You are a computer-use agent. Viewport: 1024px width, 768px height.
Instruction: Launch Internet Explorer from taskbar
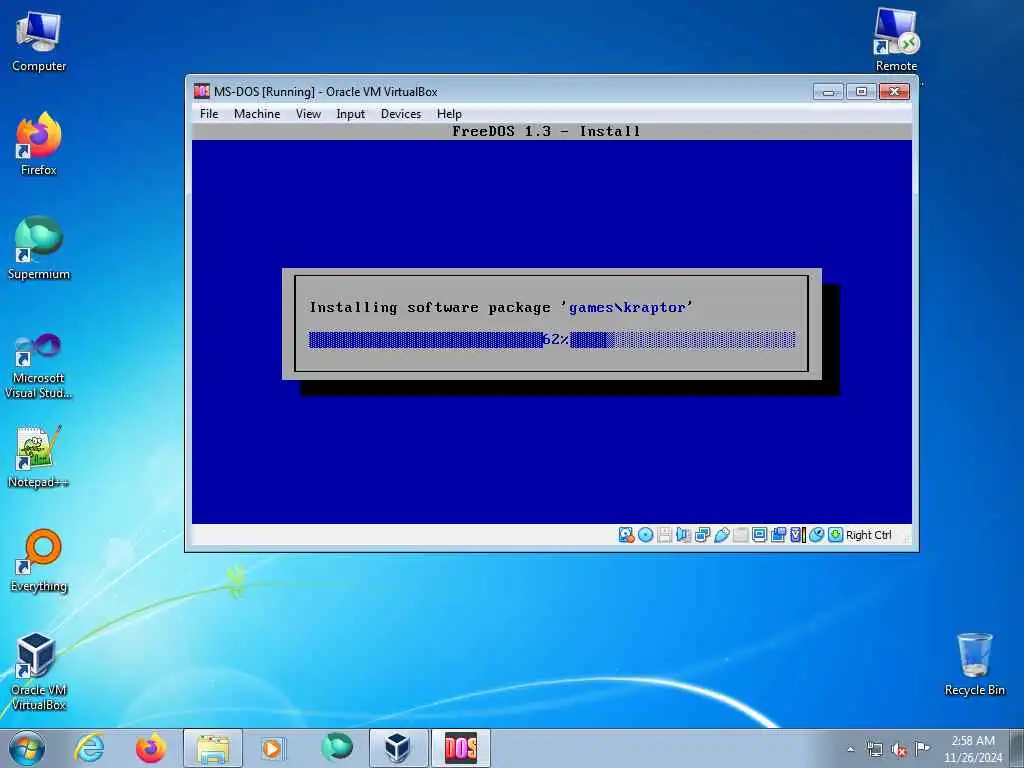89,748
